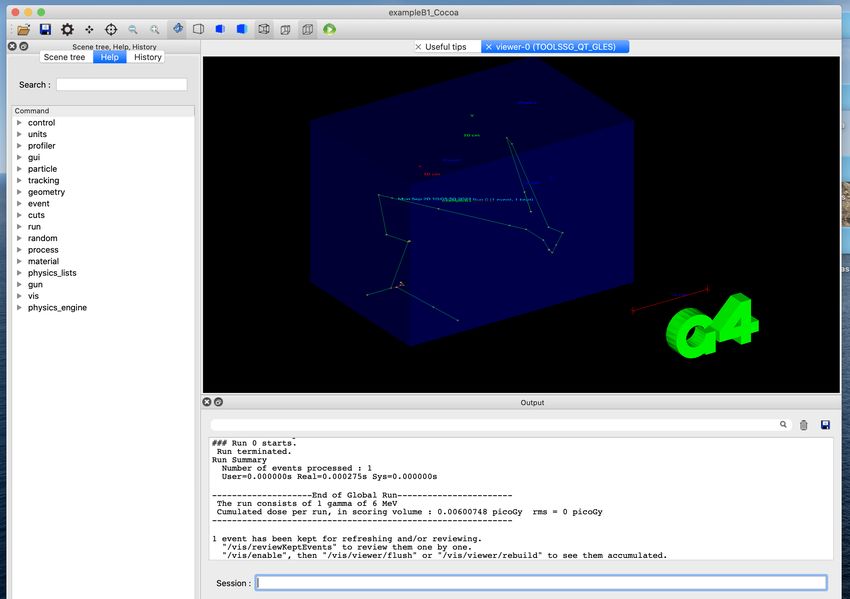Expand the particle command node
Screen dimensions: 850x599
tap(19, 169)
